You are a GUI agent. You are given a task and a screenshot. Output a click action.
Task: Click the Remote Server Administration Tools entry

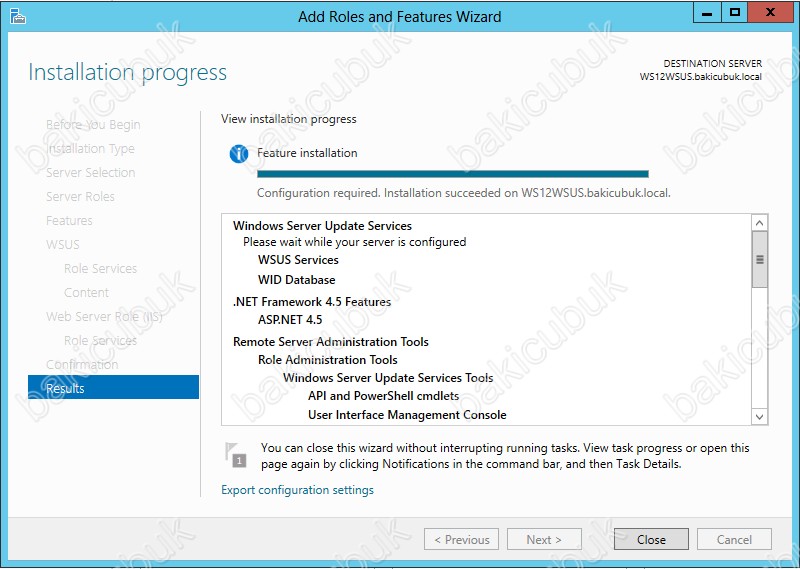tap(331, 342)
